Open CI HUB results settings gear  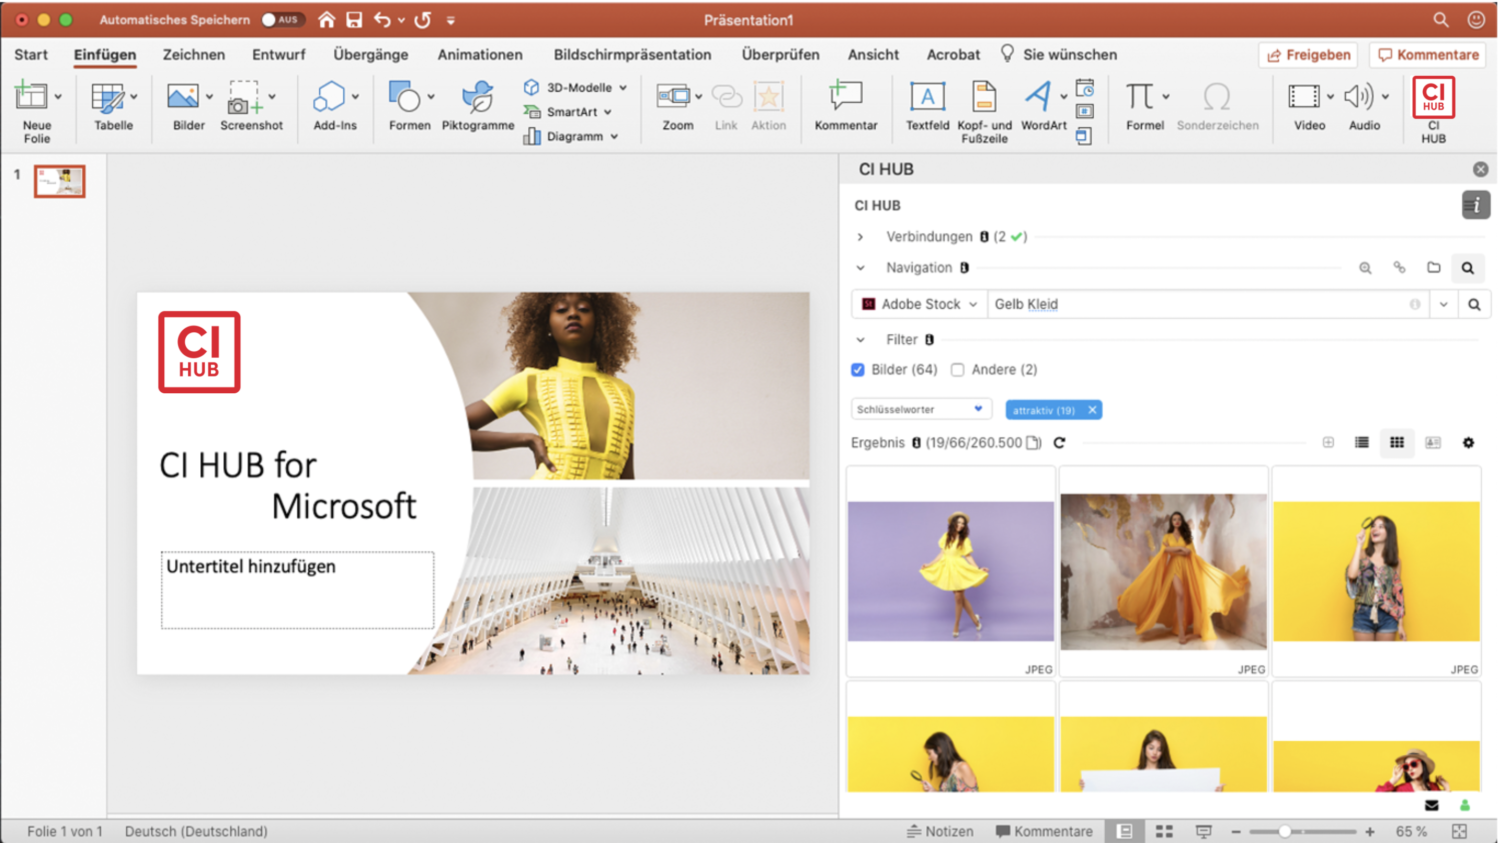[x=1468, y=442]
